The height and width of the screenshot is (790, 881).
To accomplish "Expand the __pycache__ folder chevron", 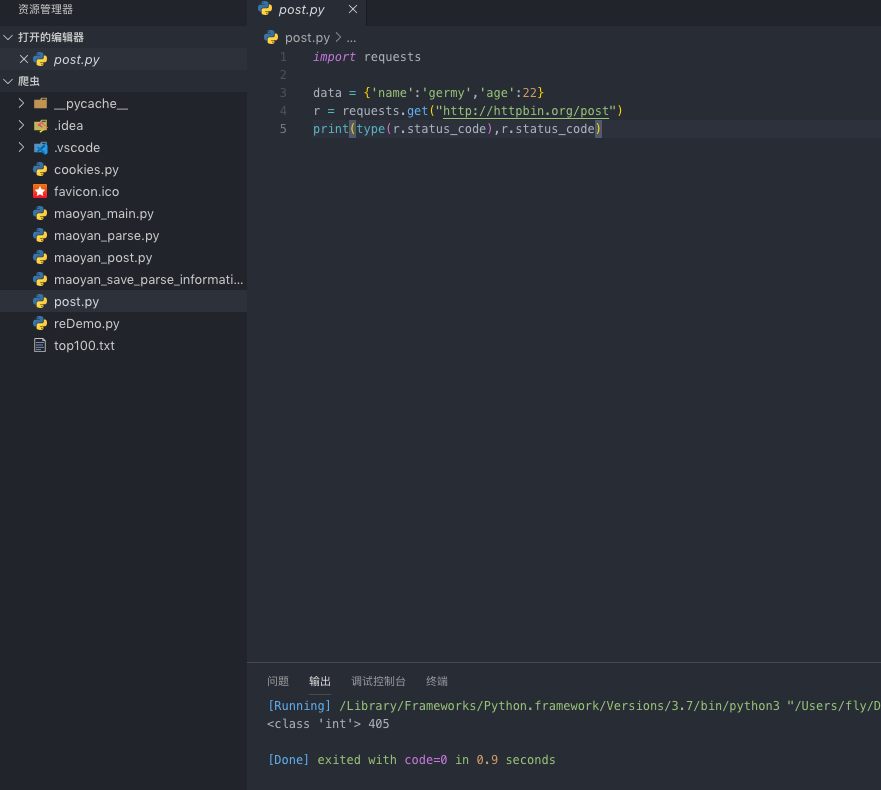I will (21, 103).
